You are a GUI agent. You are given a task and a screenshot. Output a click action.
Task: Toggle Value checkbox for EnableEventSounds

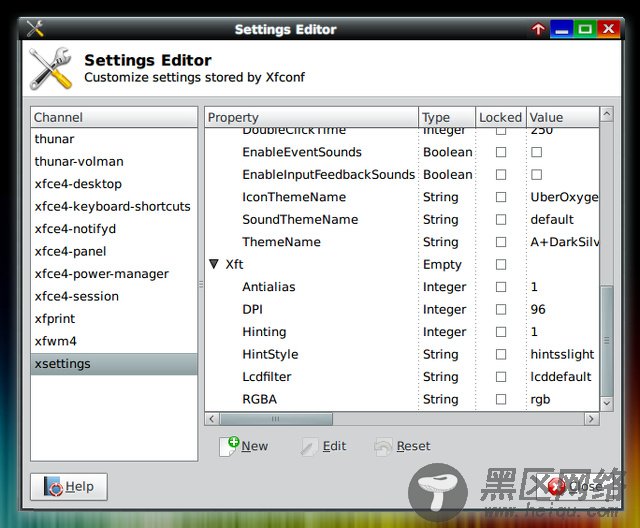(x=536, y=152)
